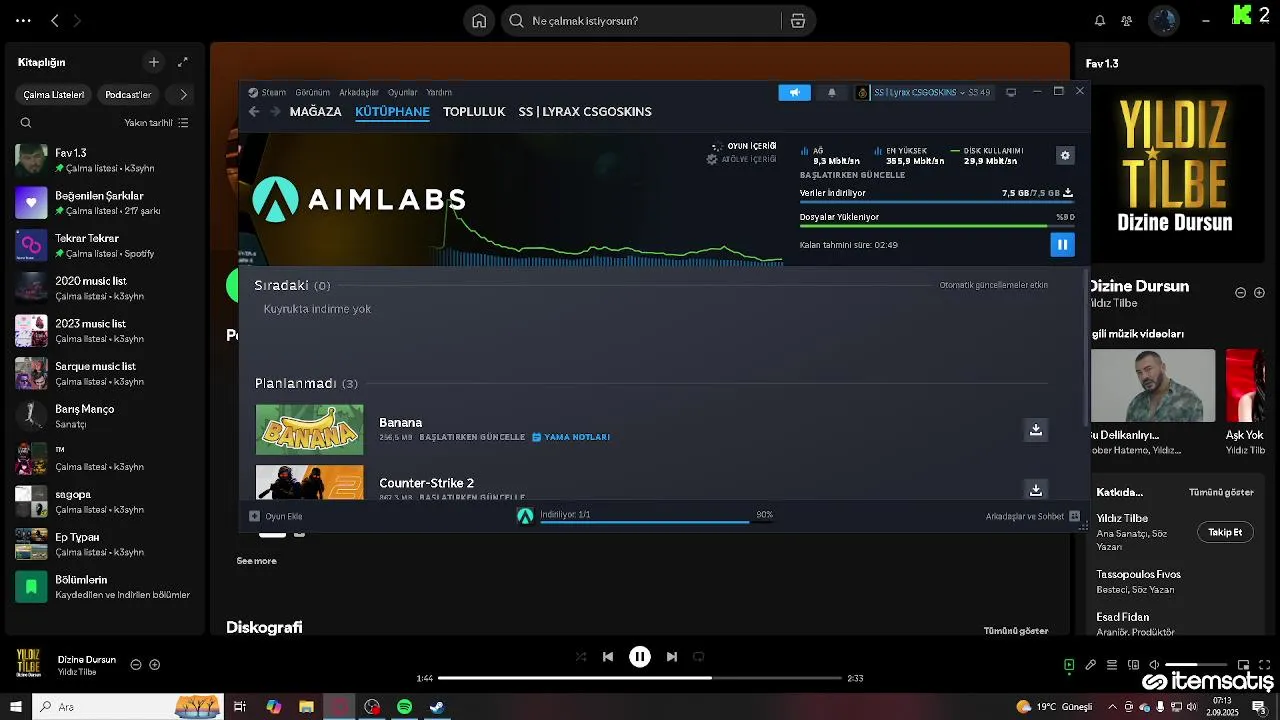Open Spotify three-dots menu
Image resolution: width=1280 pixels, height=720 pixels.
point(23,20)
